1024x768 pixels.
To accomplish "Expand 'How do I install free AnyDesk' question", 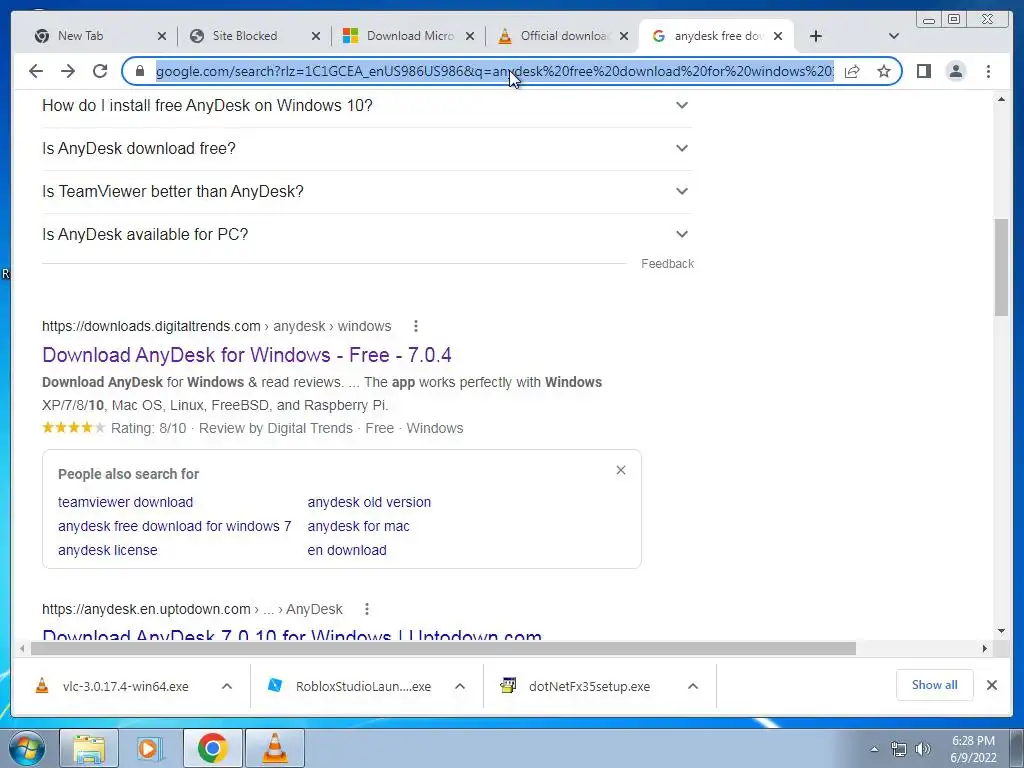I will click(366, 105).
